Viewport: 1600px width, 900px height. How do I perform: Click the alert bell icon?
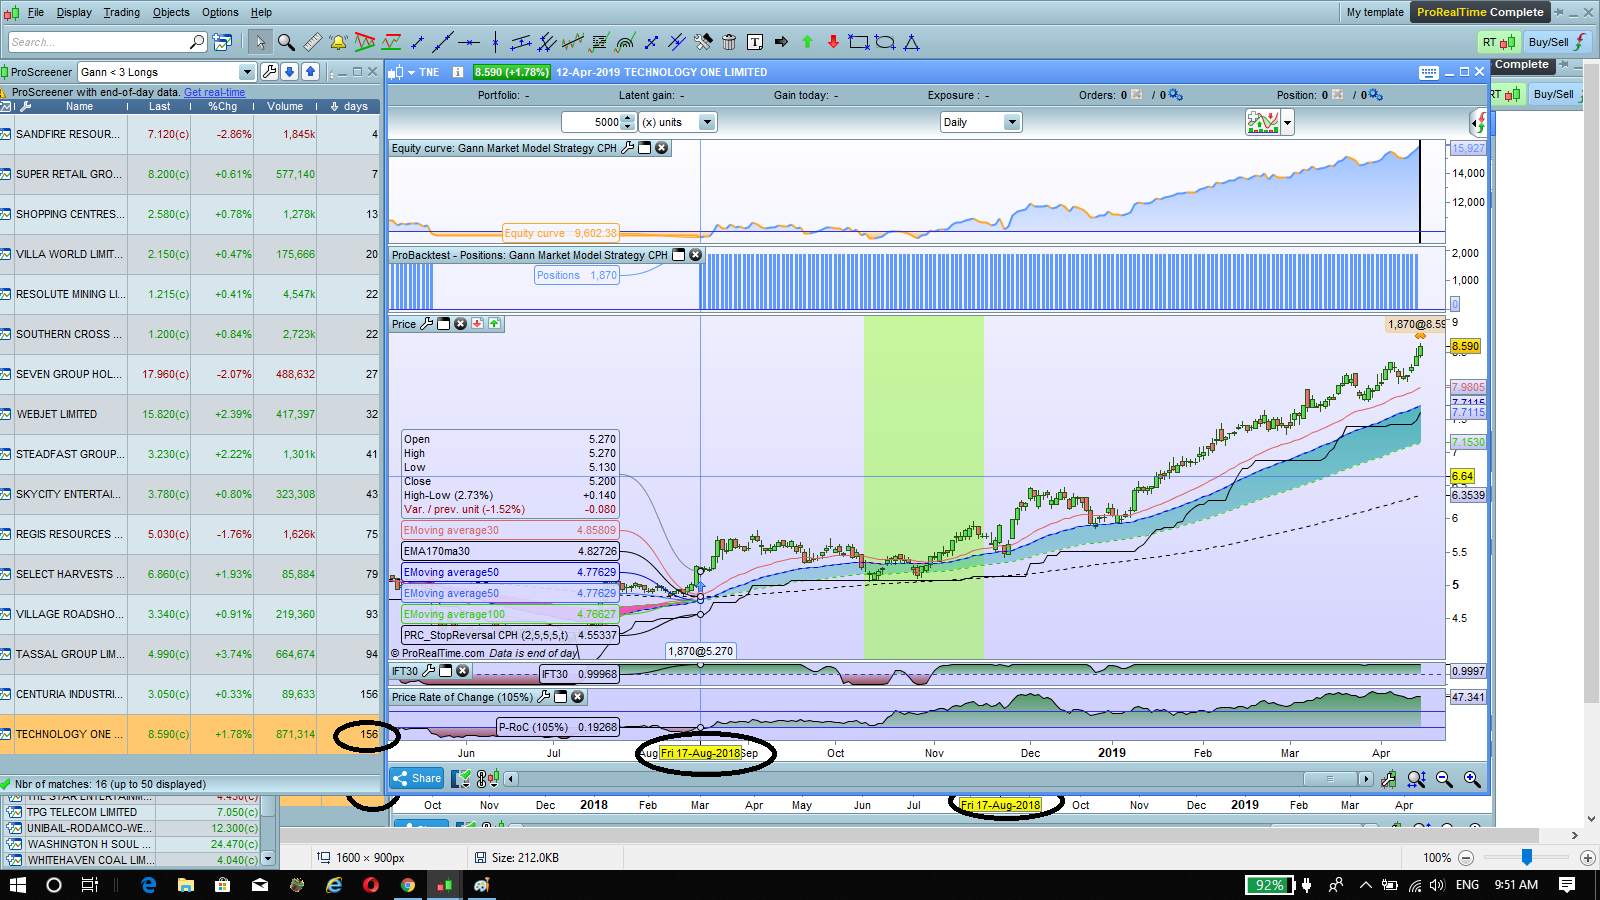pos(338,42)
